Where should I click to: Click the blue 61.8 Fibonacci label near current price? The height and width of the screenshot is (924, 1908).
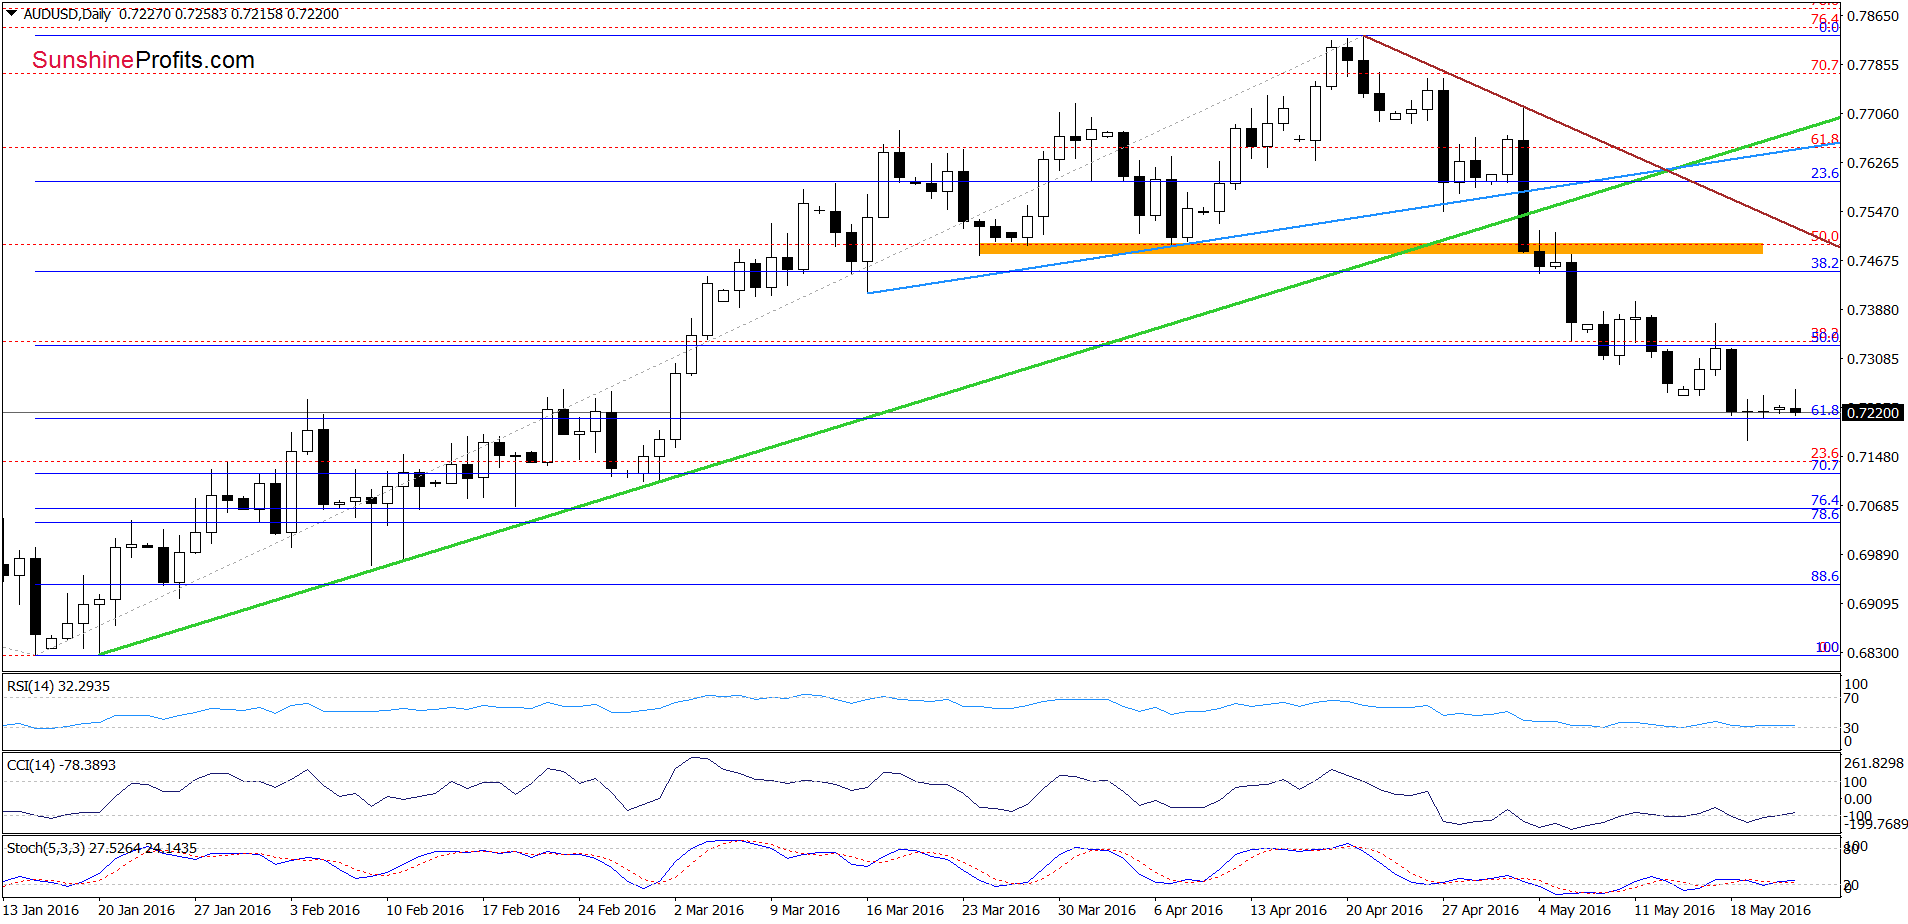[1825, 410]
